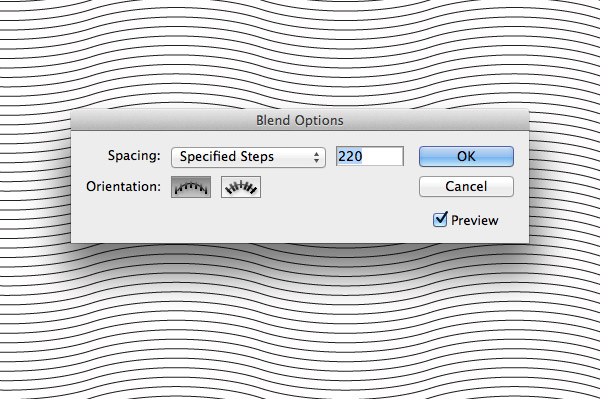Screen dimensions: 600x399
Task: Uncheck the Preview checkbox
Action: pos(440,220)
